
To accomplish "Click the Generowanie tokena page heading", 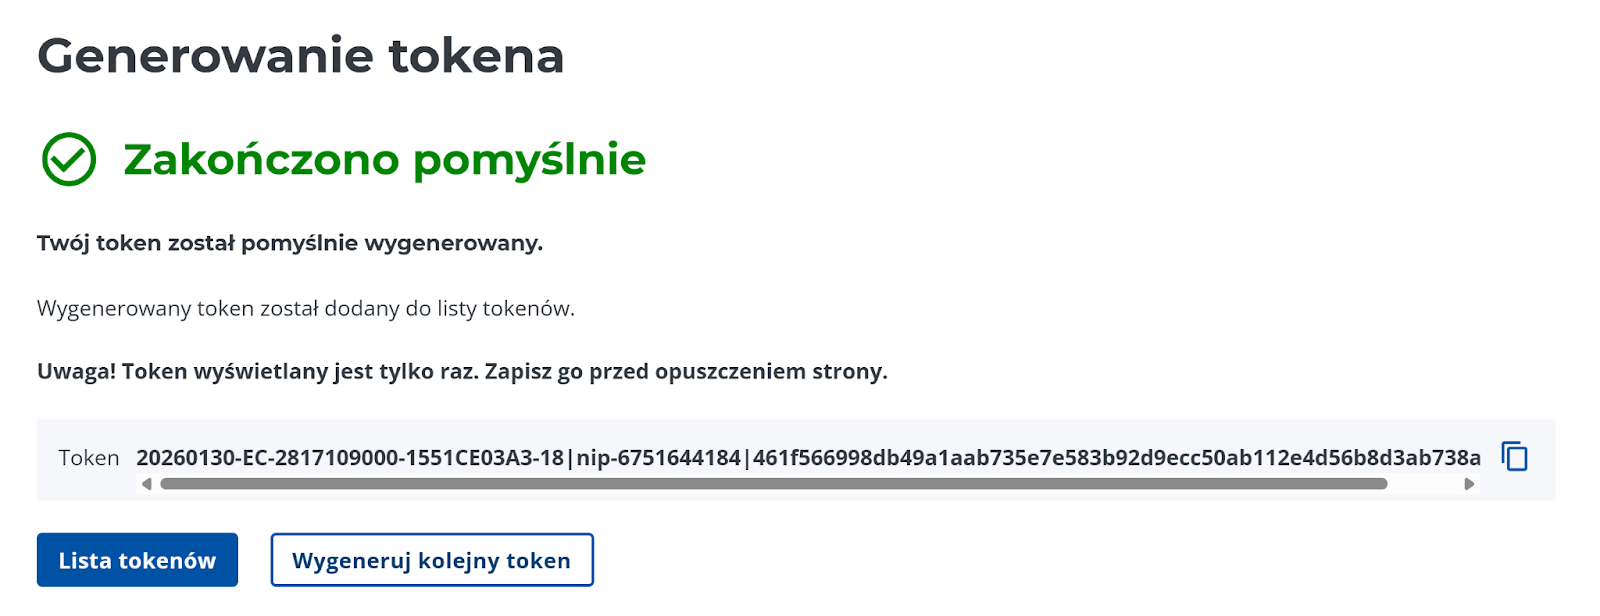I will [301, 56].
